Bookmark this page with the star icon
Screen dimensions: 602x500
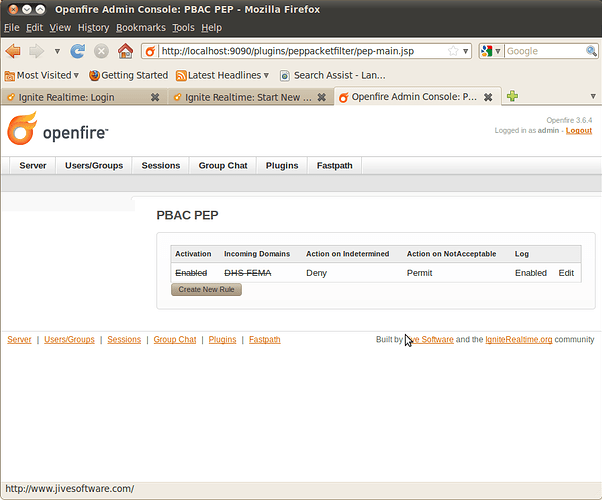[453, 51]
